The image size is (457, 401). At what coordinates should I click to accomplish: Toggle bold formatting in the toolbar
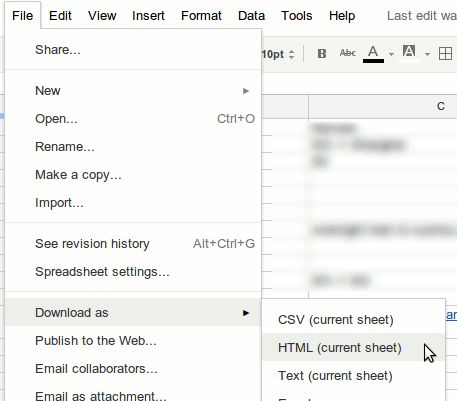coord(322,53)
